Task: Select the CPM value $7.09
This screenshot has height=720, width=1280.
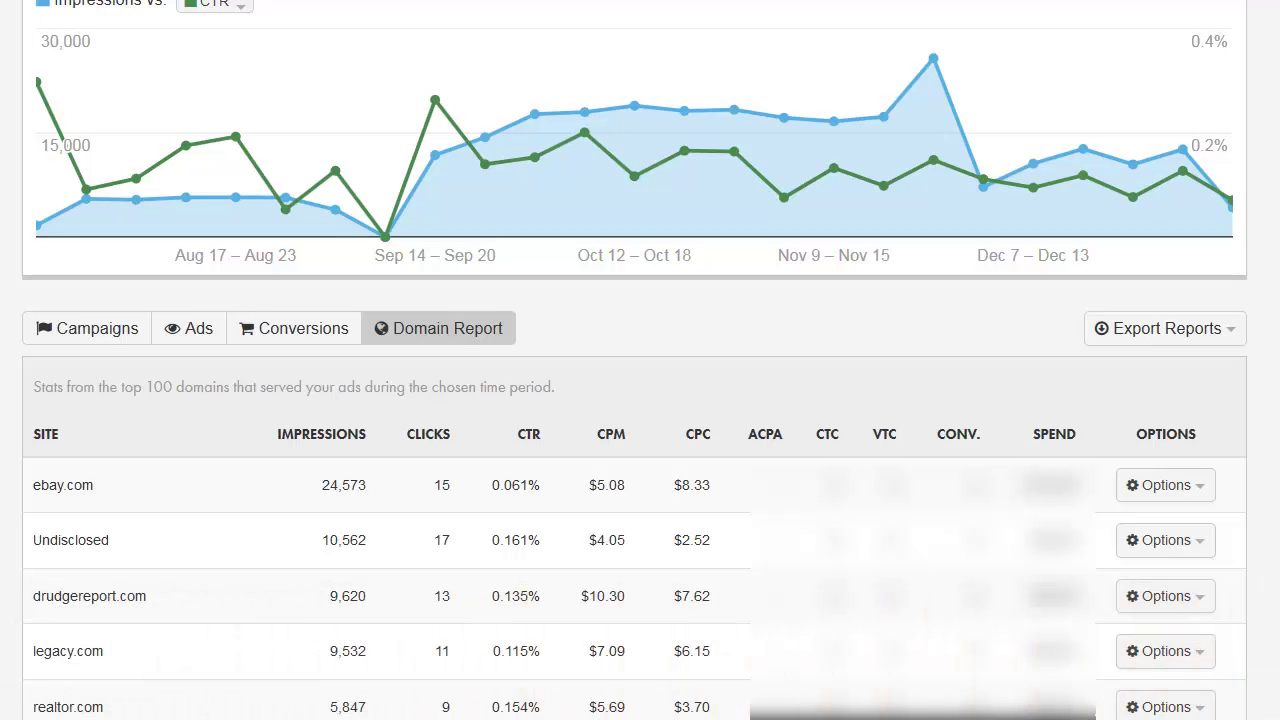Action: coord(607,651)
